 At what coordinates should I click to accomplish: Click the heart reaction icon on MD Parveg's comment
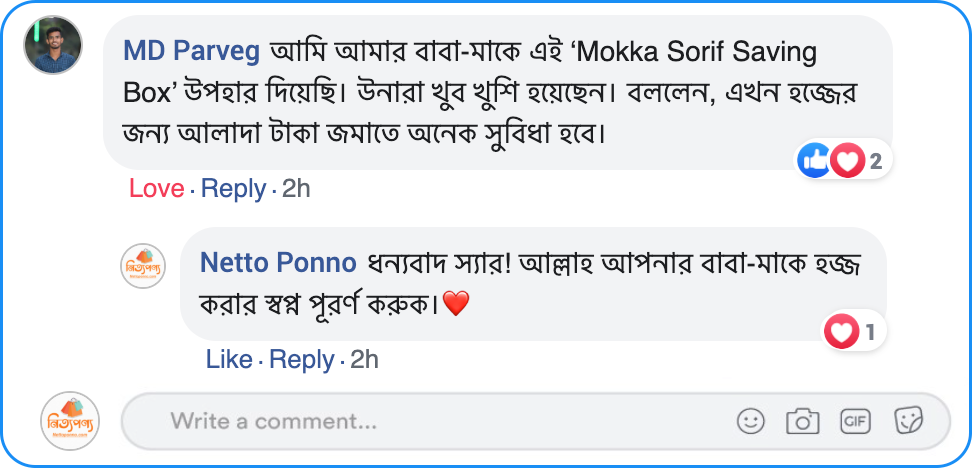pos(847,160)
